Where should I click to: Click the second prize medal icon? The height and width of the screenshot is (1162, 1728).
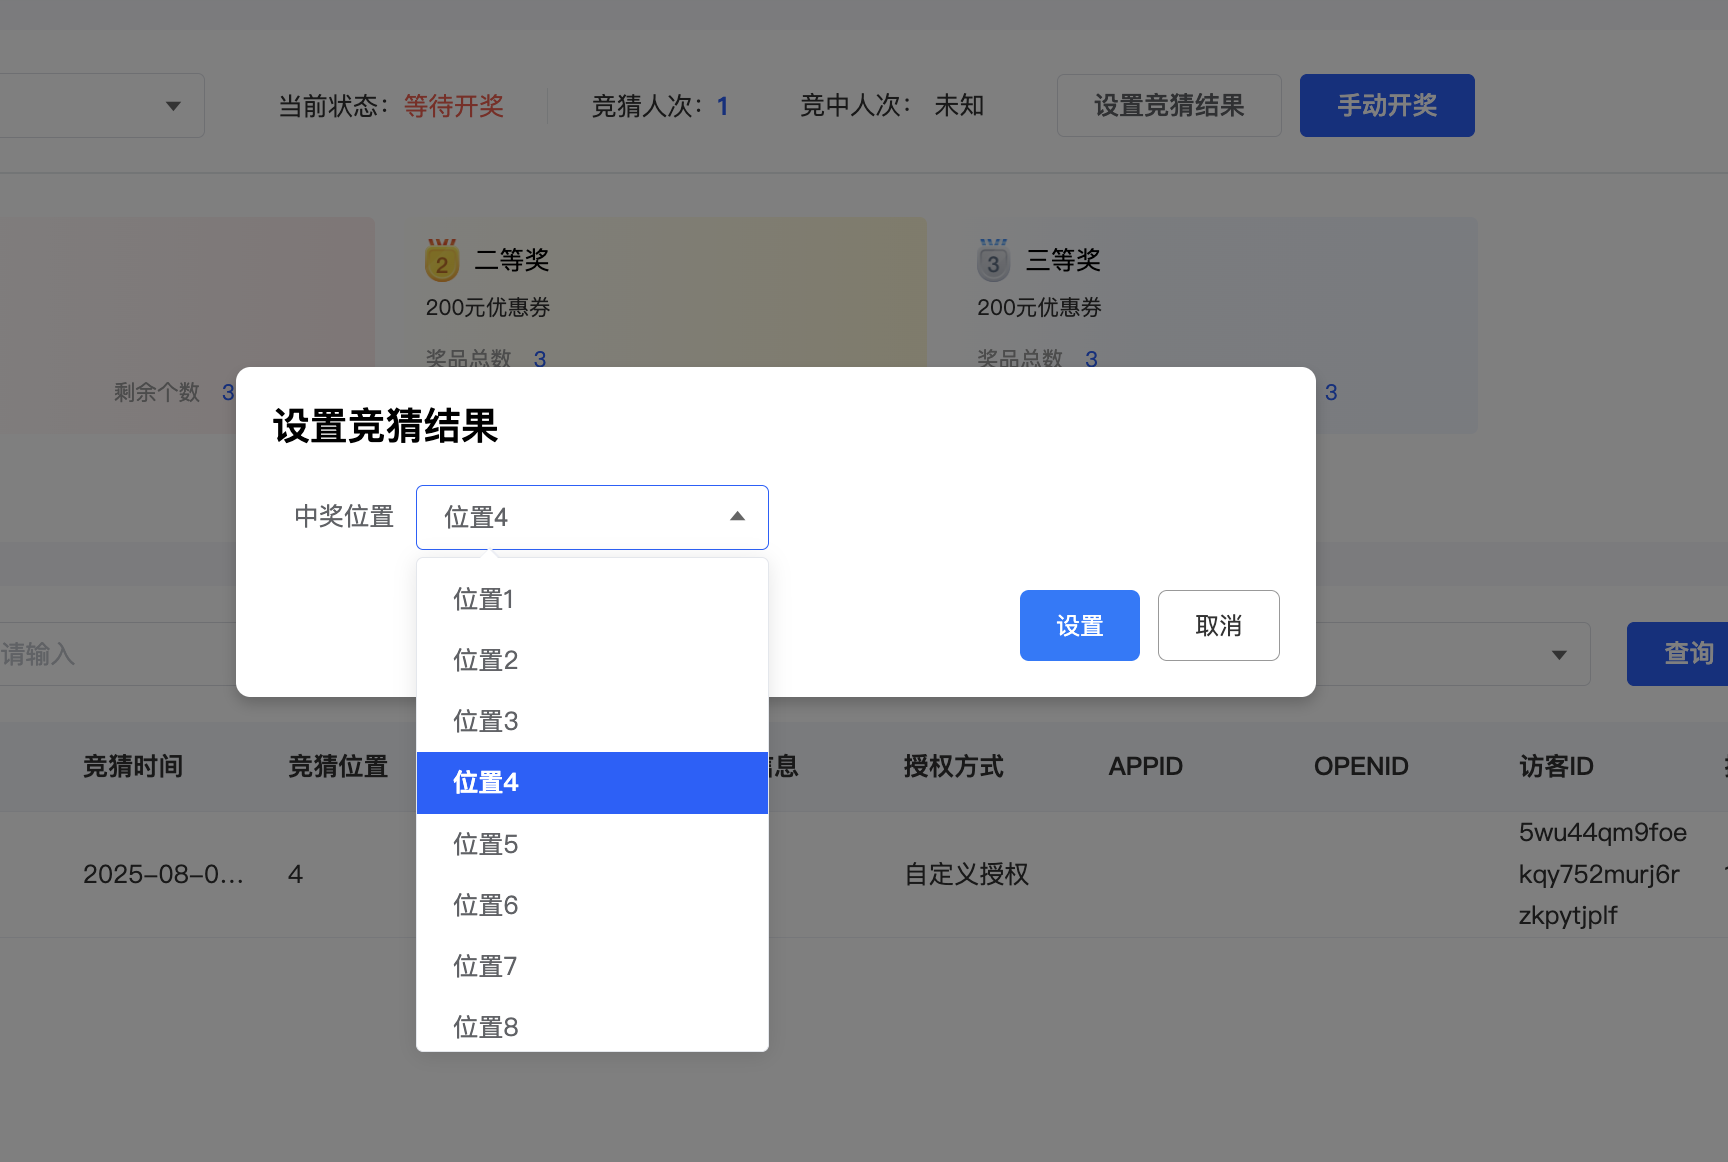(442, 261)
